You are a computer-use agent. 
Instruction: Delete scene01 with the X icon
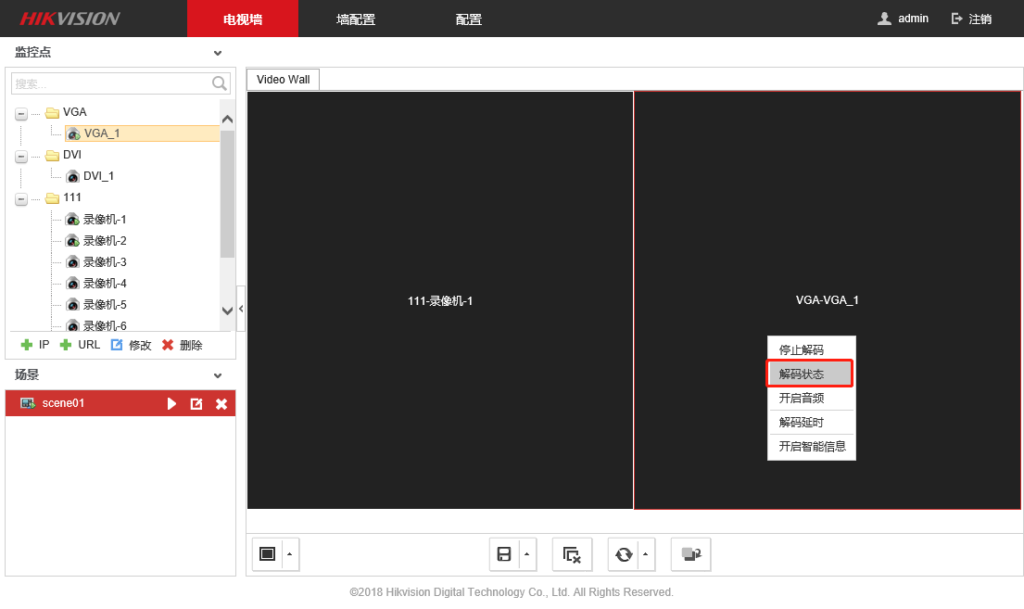pyautogui.click(x=222, y=404)
